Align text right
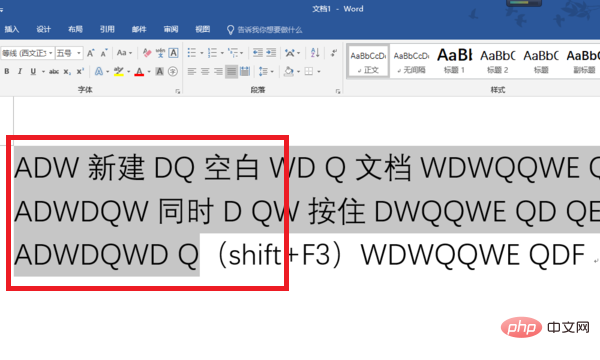This screenshot has height=360, width=600. 218,72
